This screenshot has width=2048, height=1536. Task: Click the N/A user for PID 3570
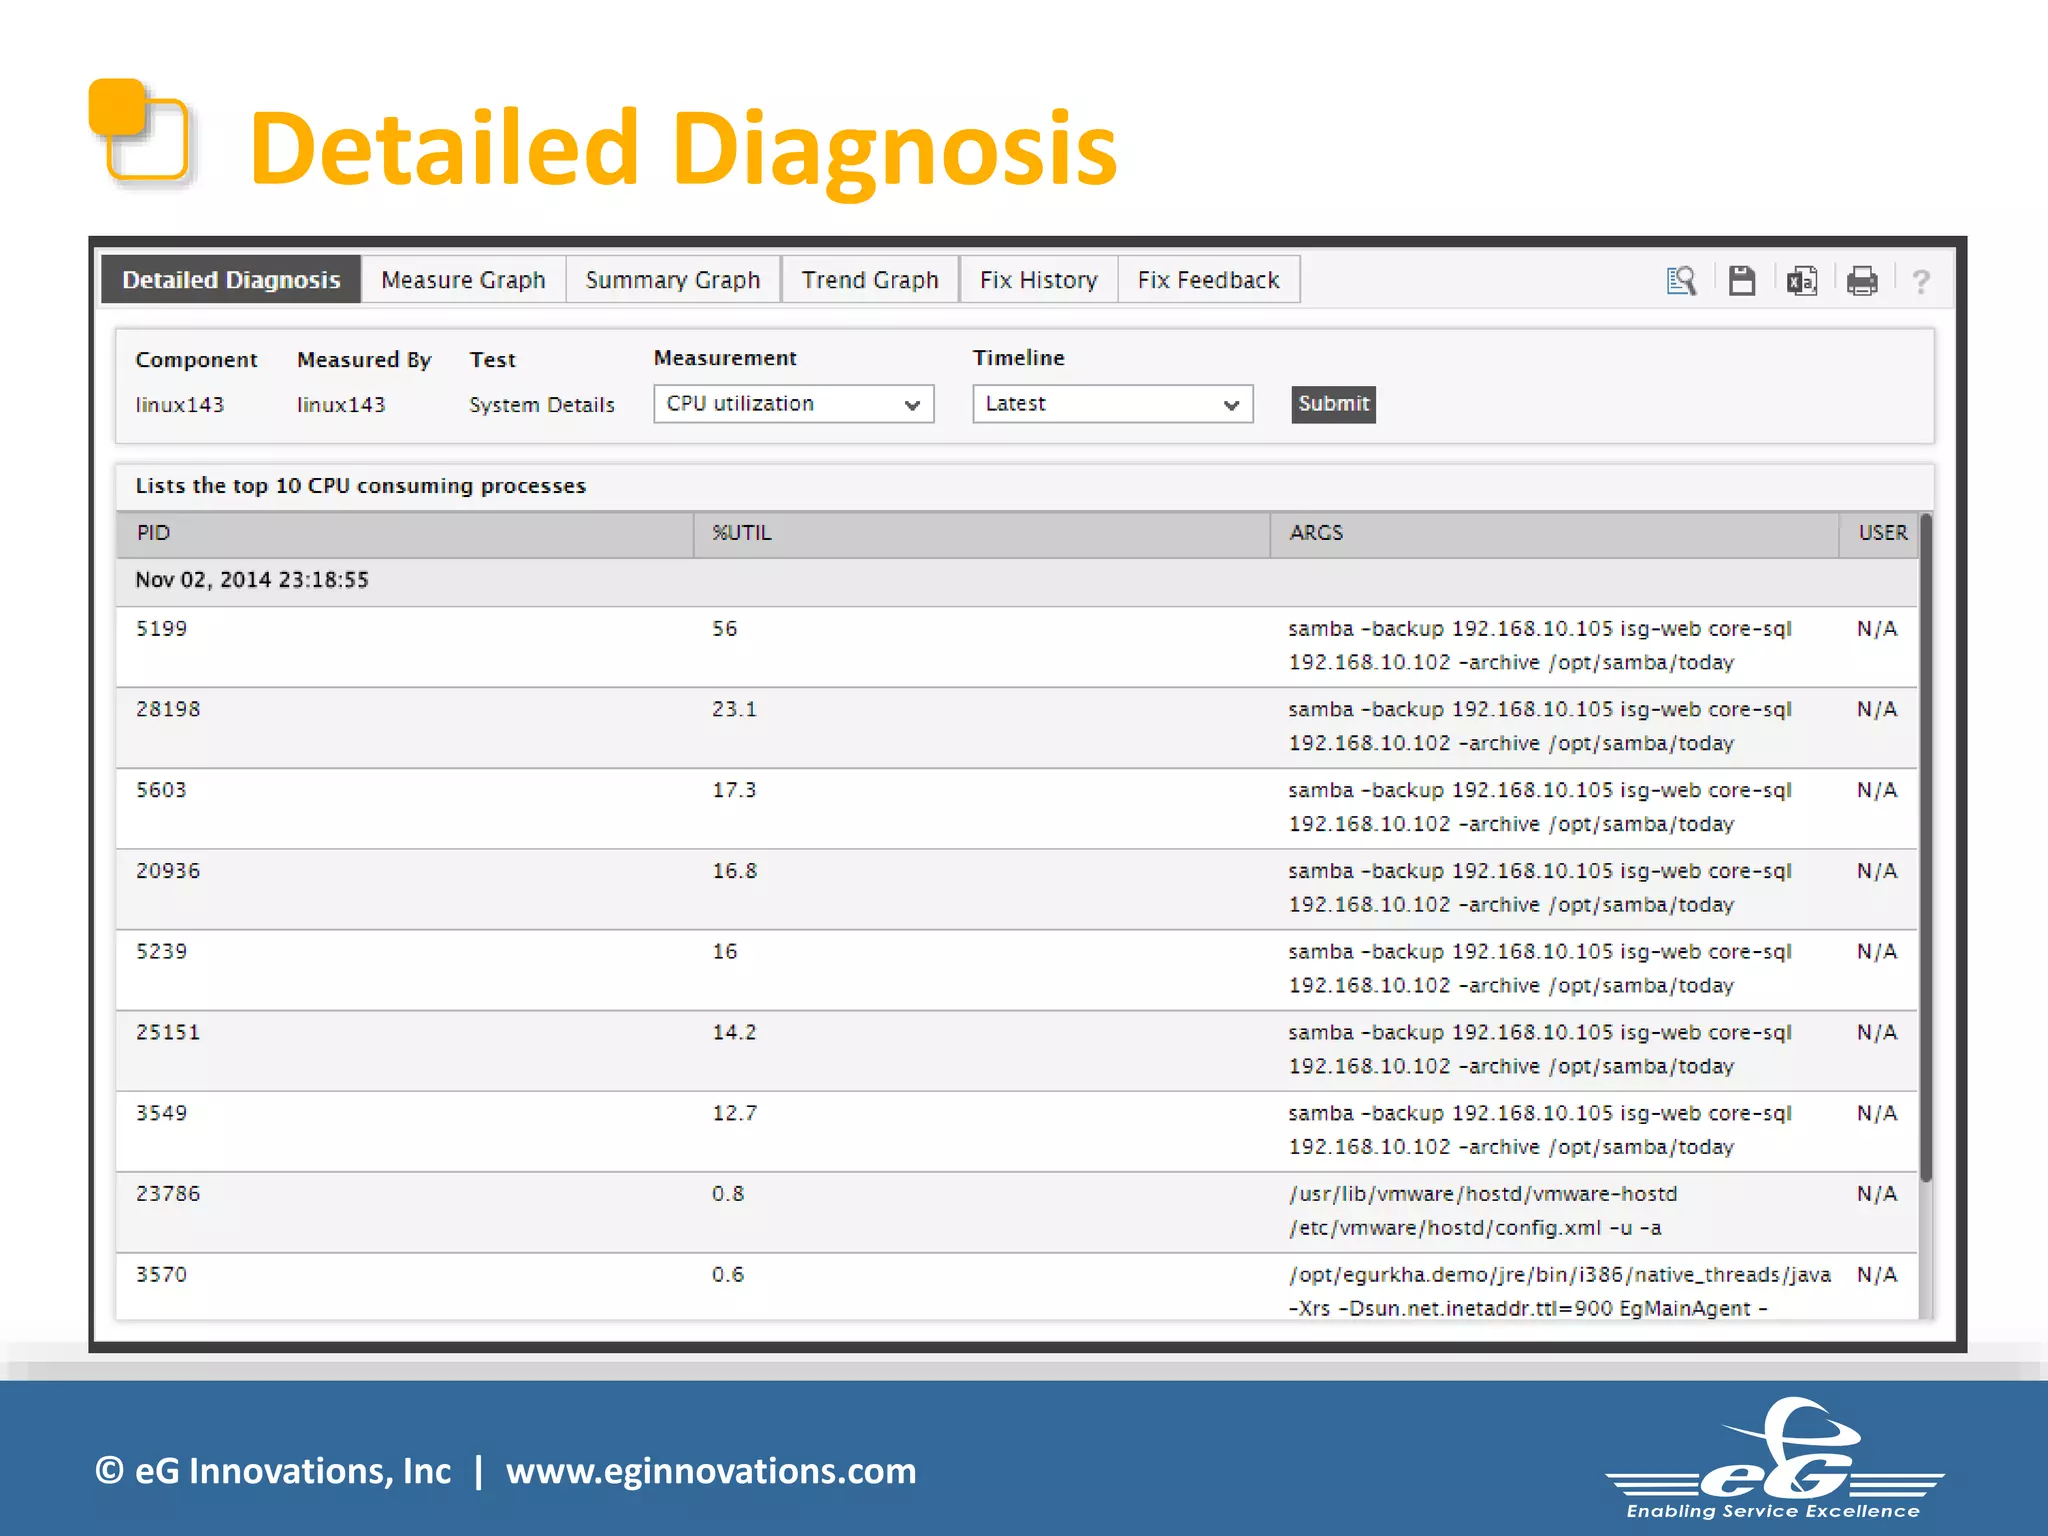(x=1877, y=1275)
